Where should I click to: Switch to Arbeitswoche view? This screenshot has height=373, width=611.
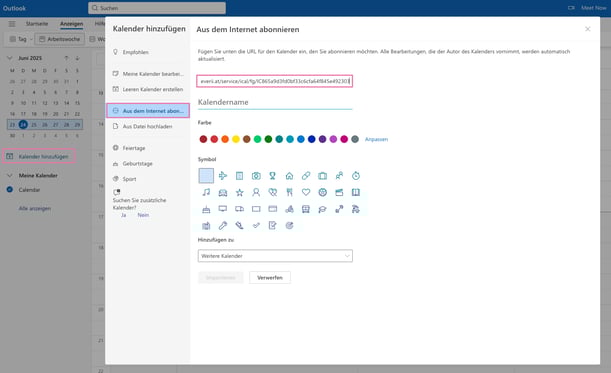point(60,39)
